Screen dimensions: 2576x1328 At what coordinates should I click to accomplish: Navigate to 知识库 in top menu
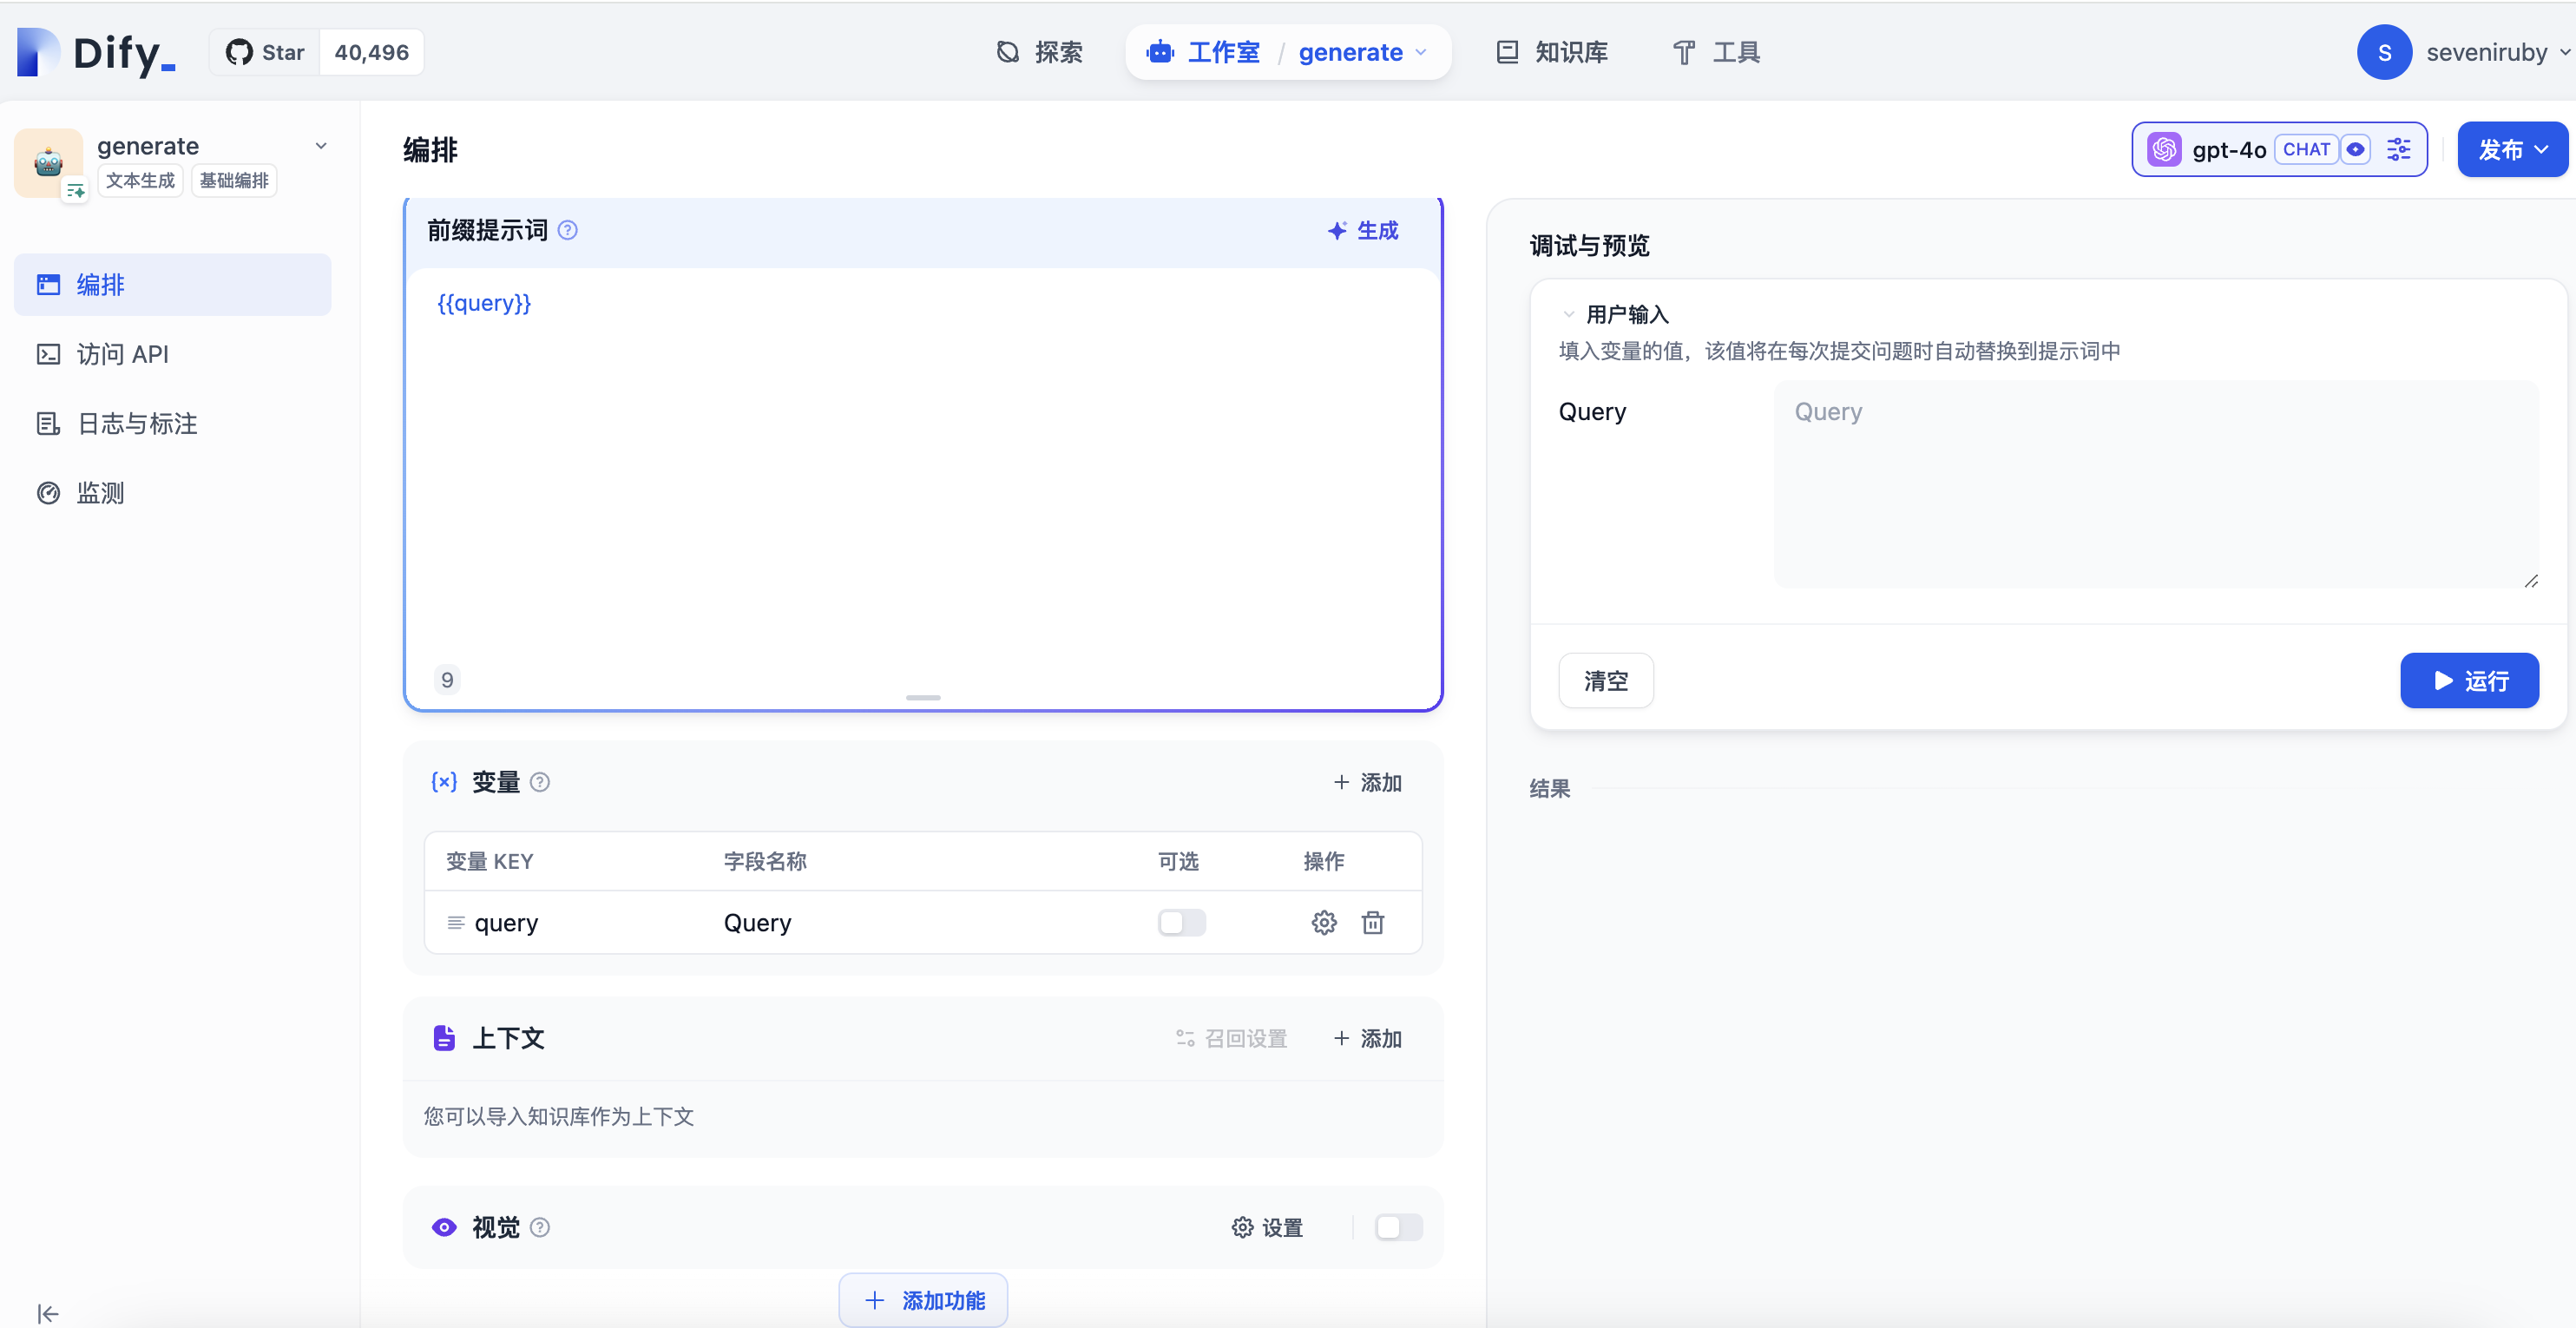tap(1551, 52)
